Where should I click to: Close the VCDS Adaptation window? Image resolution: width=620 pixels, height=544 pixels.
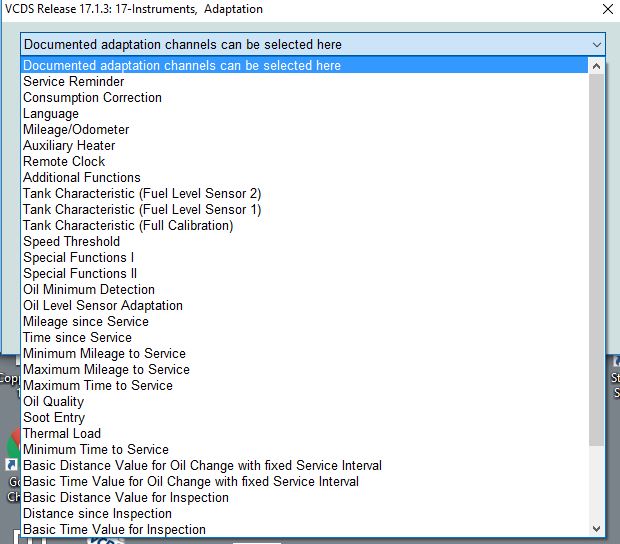[607, 9]
